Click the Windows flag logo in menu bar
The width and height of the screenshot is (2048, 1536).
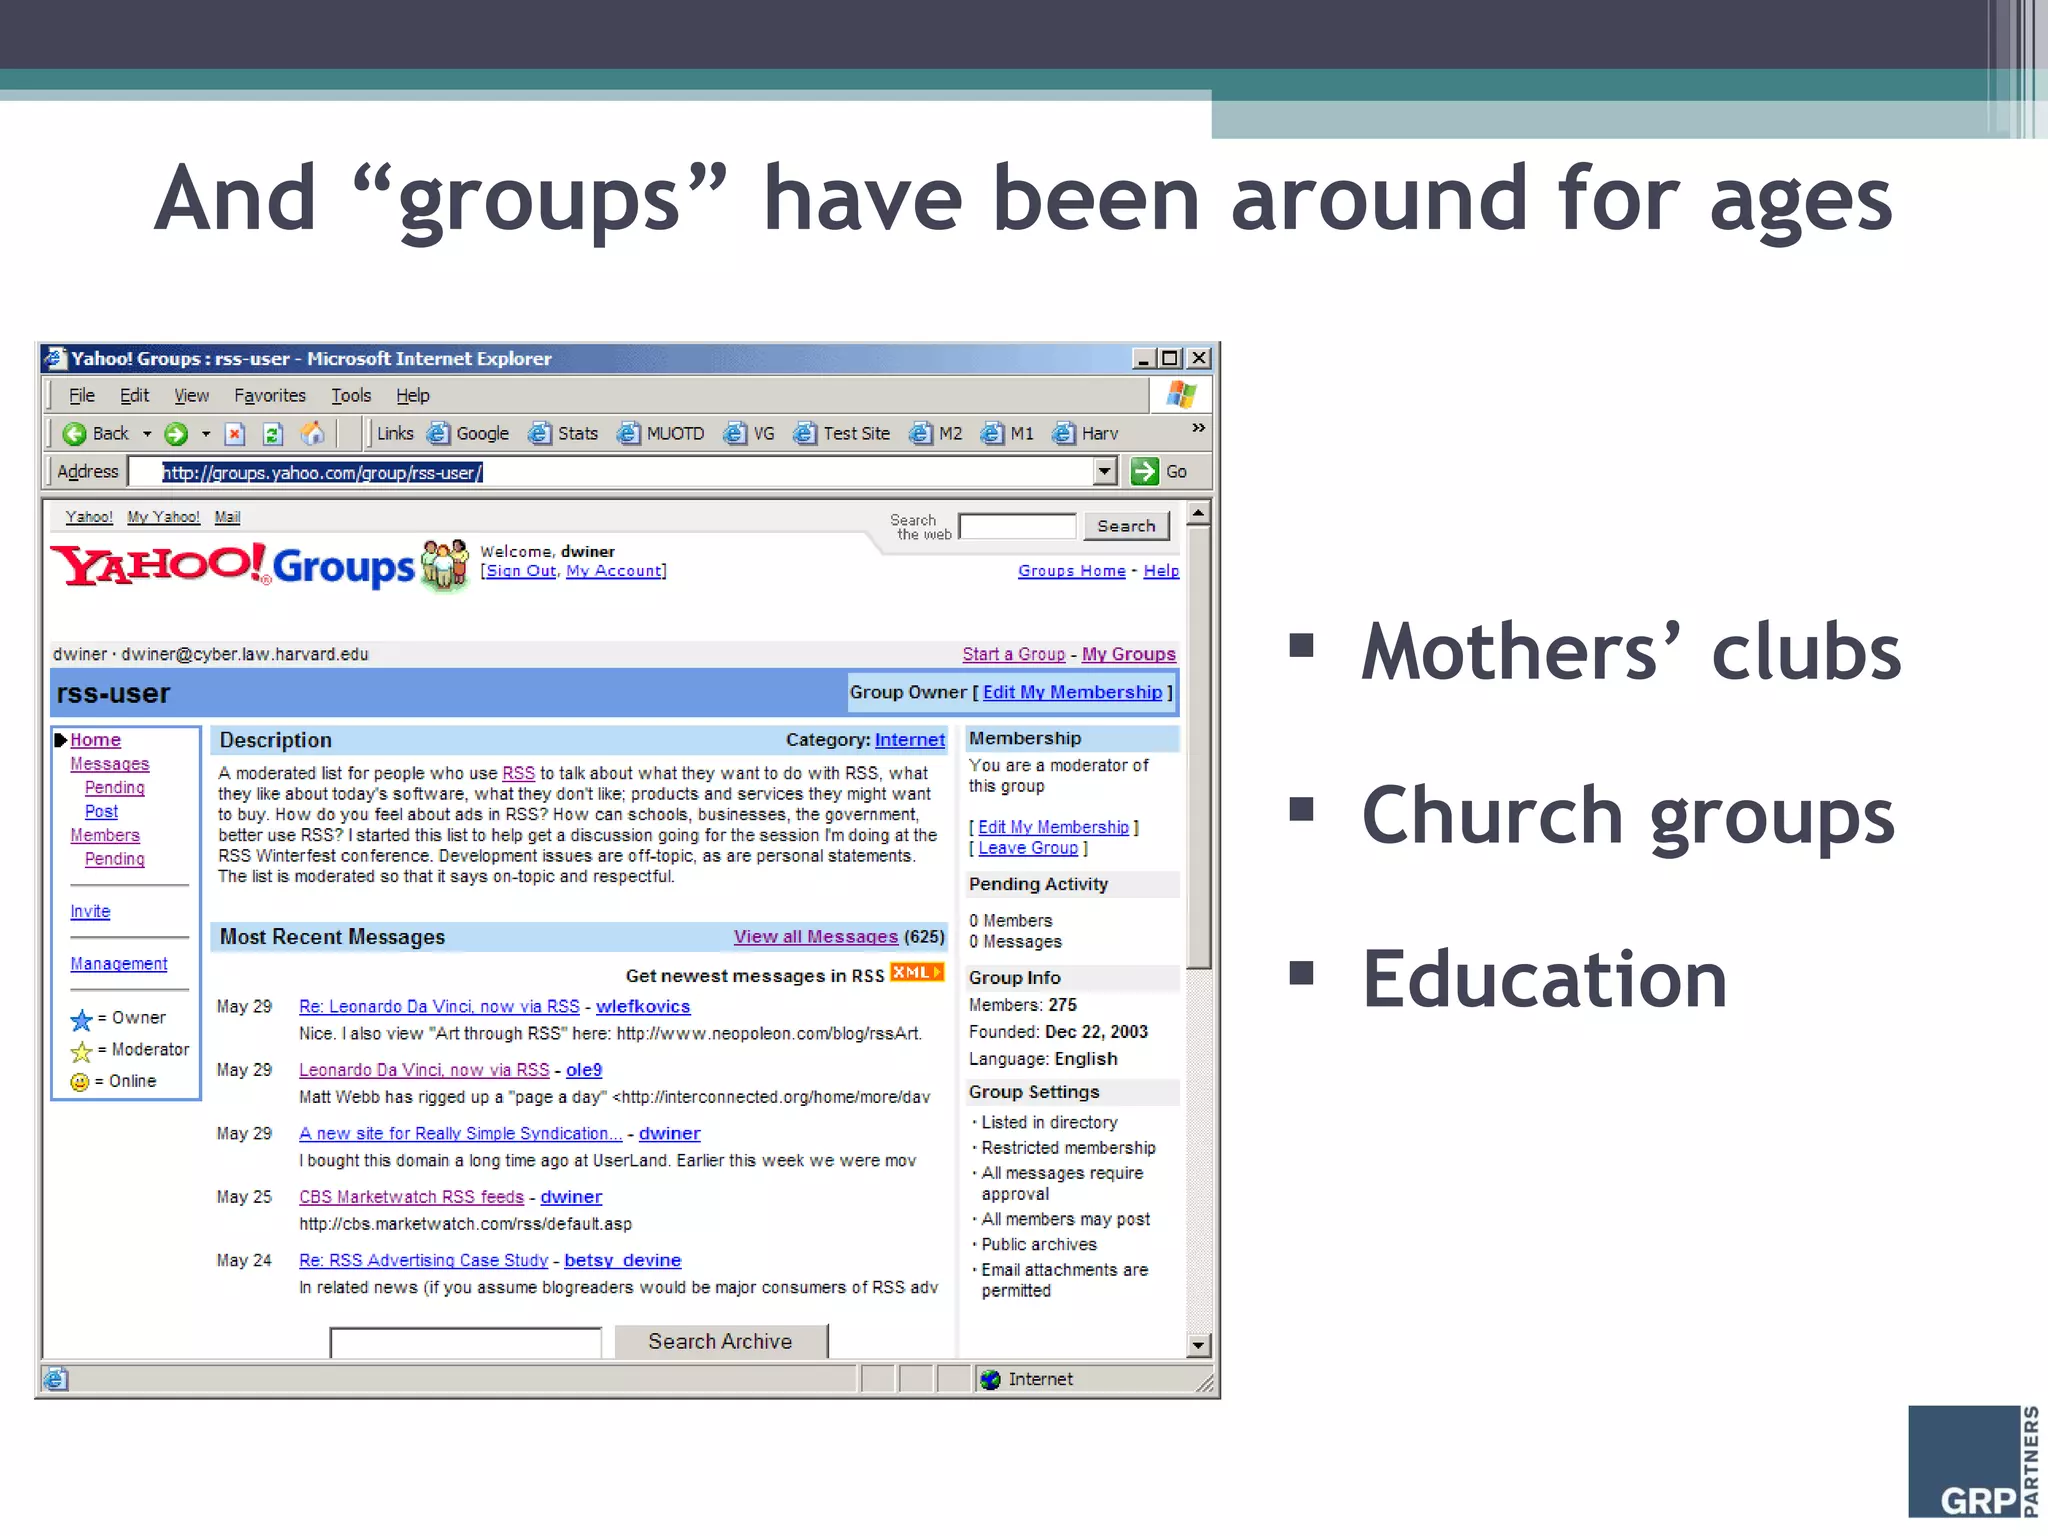[x=1181, y=394]
